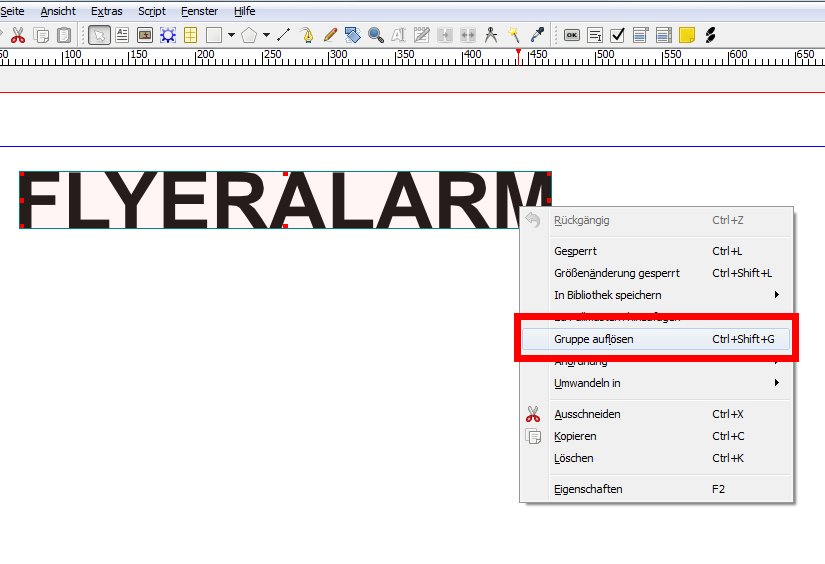Choose 'Gruppe auflösen' from context menu
825x564 pixels.
pyautogui.click(x=594, y=339)
